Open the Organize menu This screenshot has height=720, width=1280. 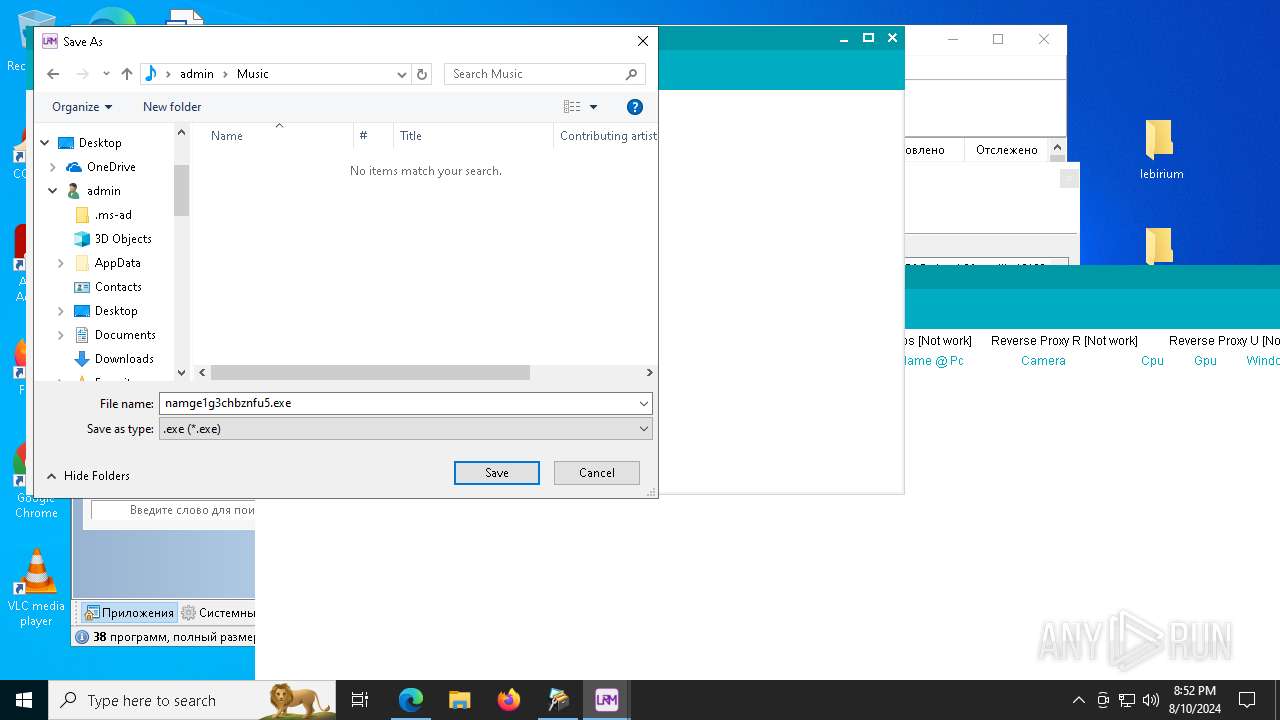82,107
